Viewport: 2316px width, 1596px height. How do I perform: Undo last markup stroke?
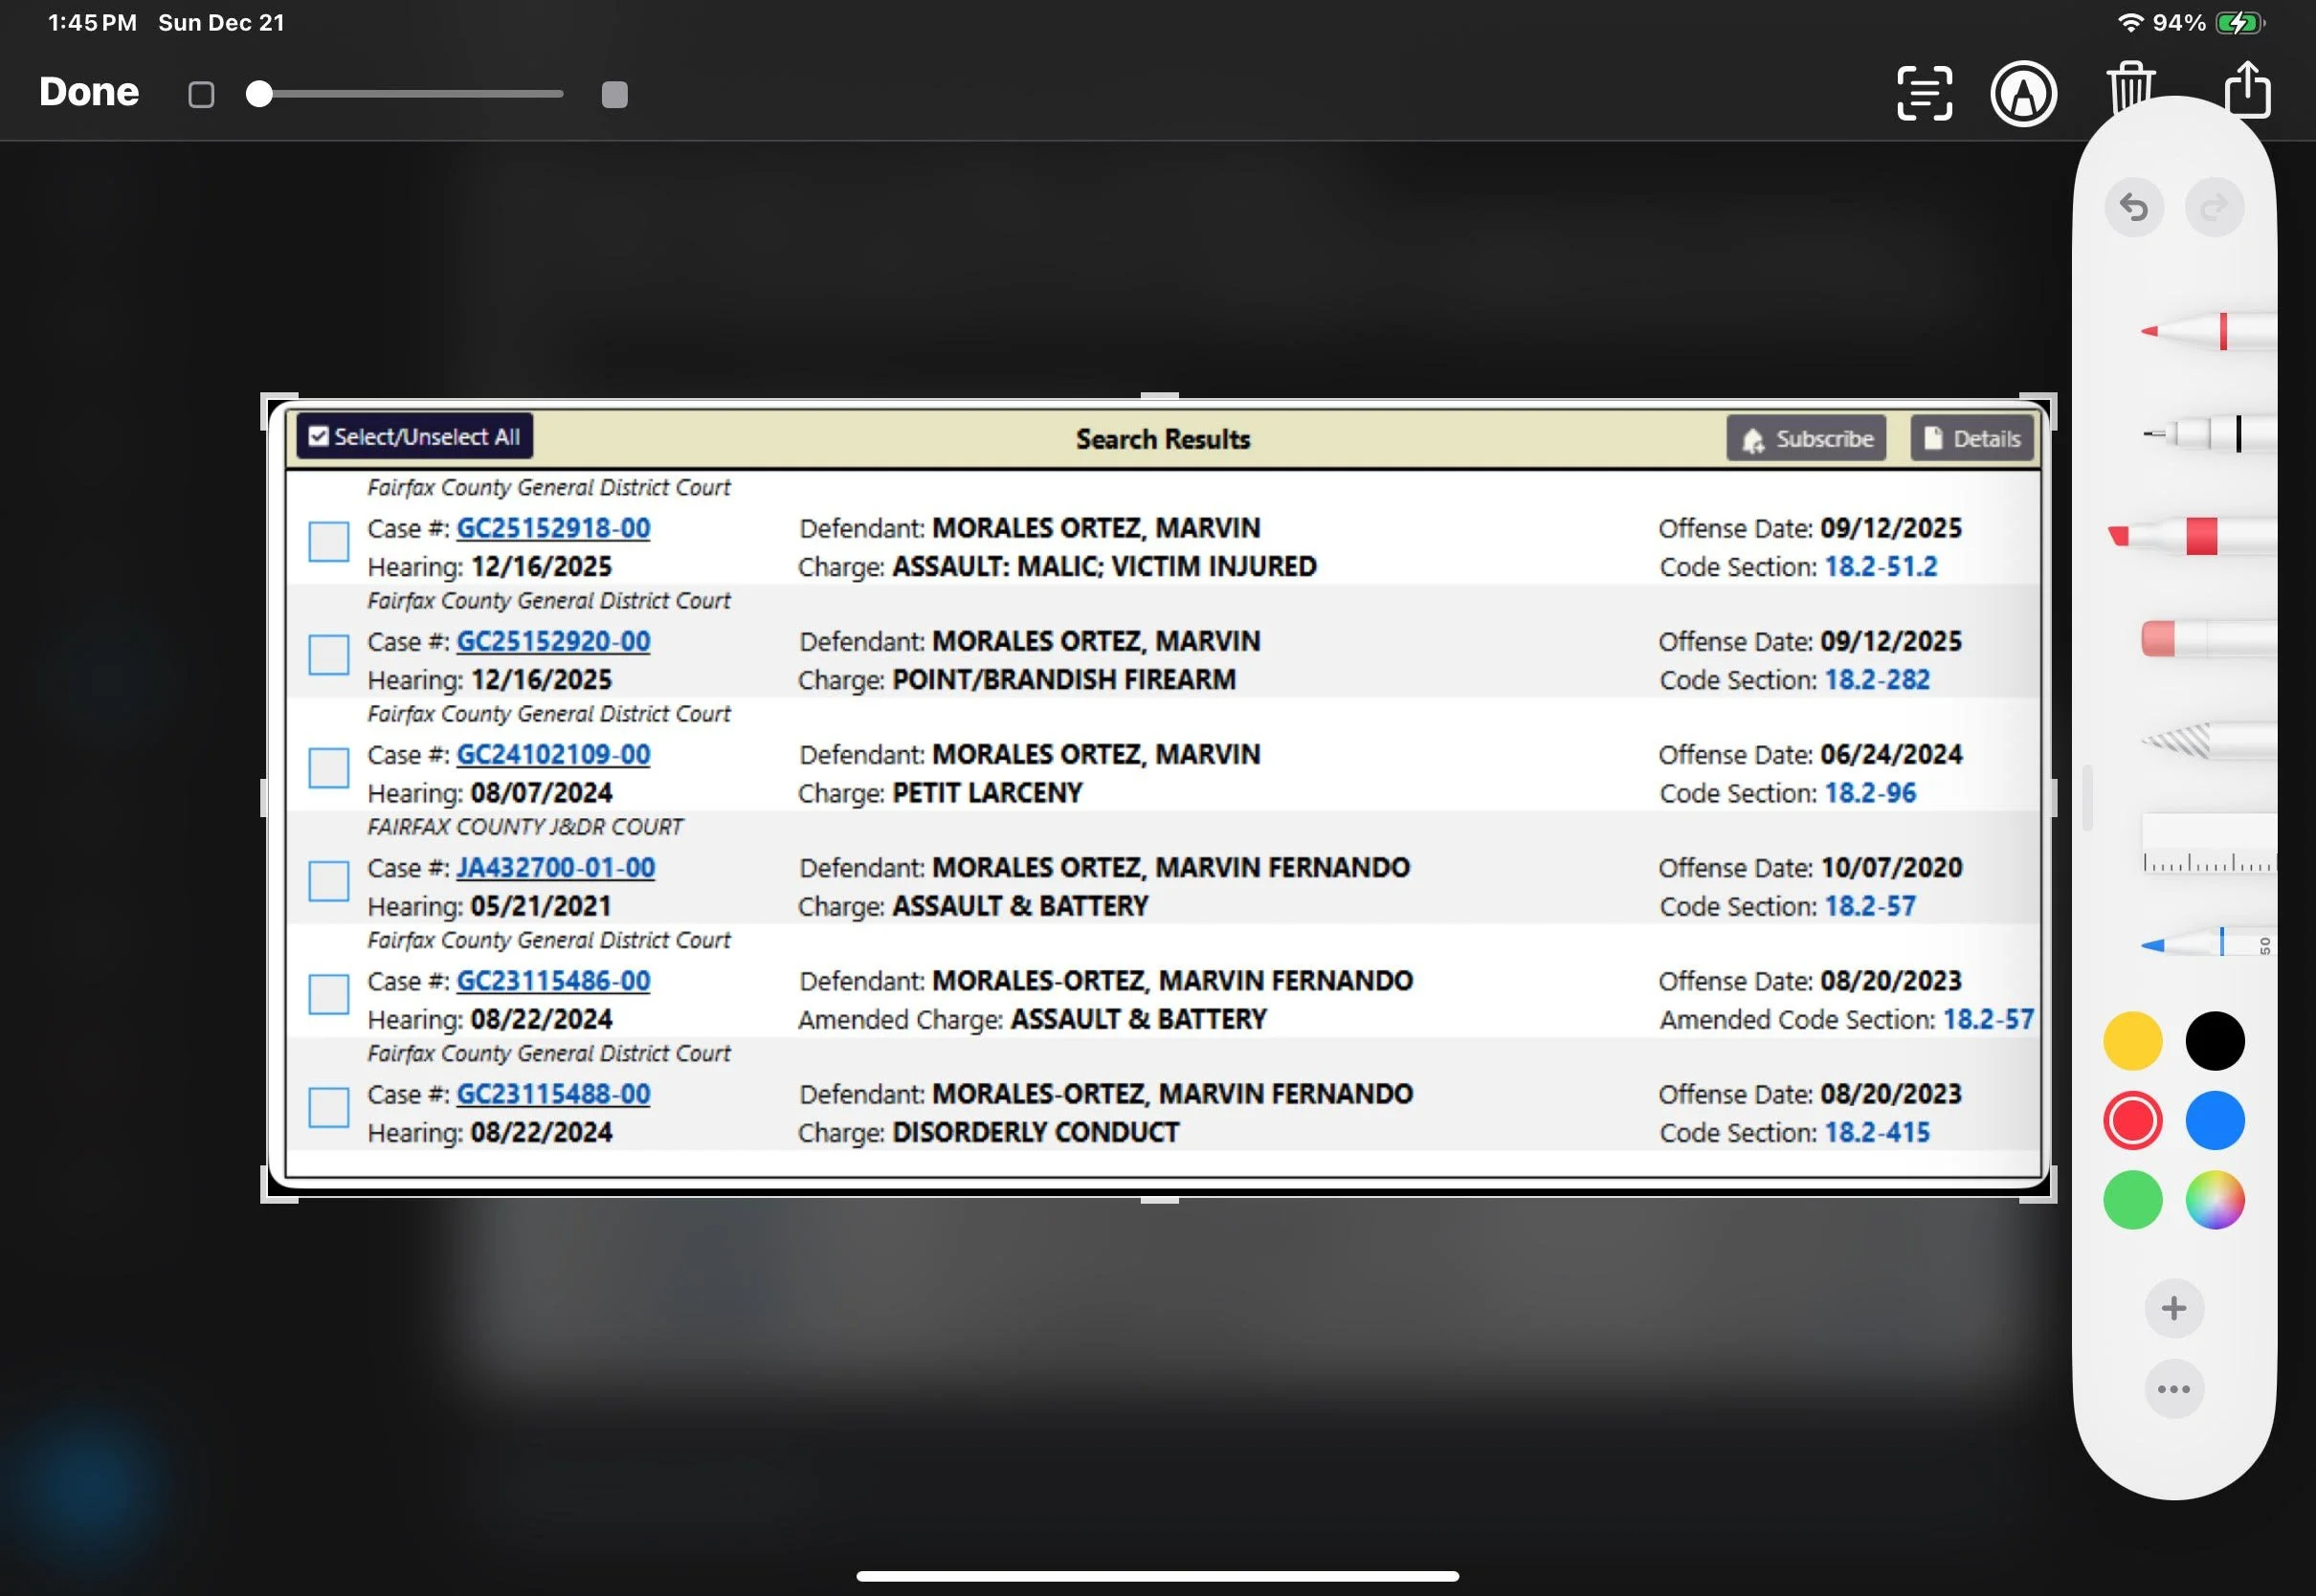point(2133,208)
